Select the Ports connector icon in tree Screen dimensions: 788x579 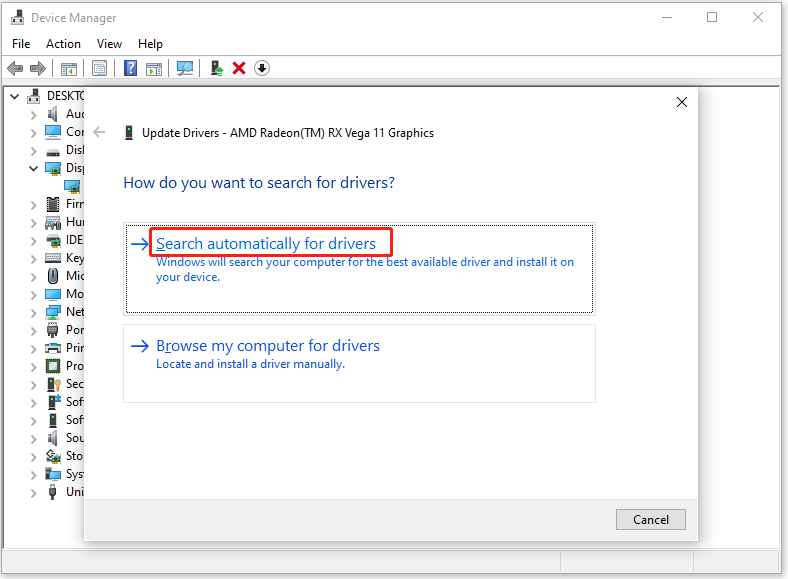(x=53, y=330)
